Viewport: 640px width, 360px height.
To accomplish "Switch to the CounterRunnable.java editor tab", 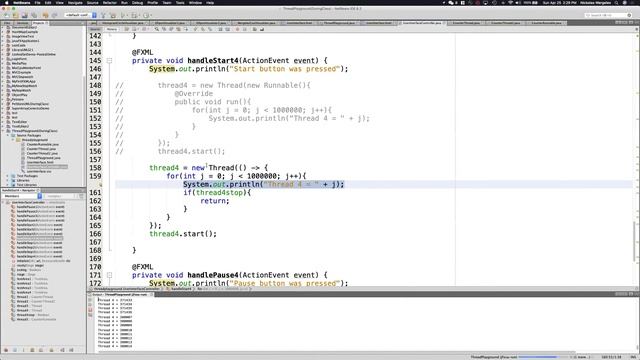I will click(x=547, y=23).
